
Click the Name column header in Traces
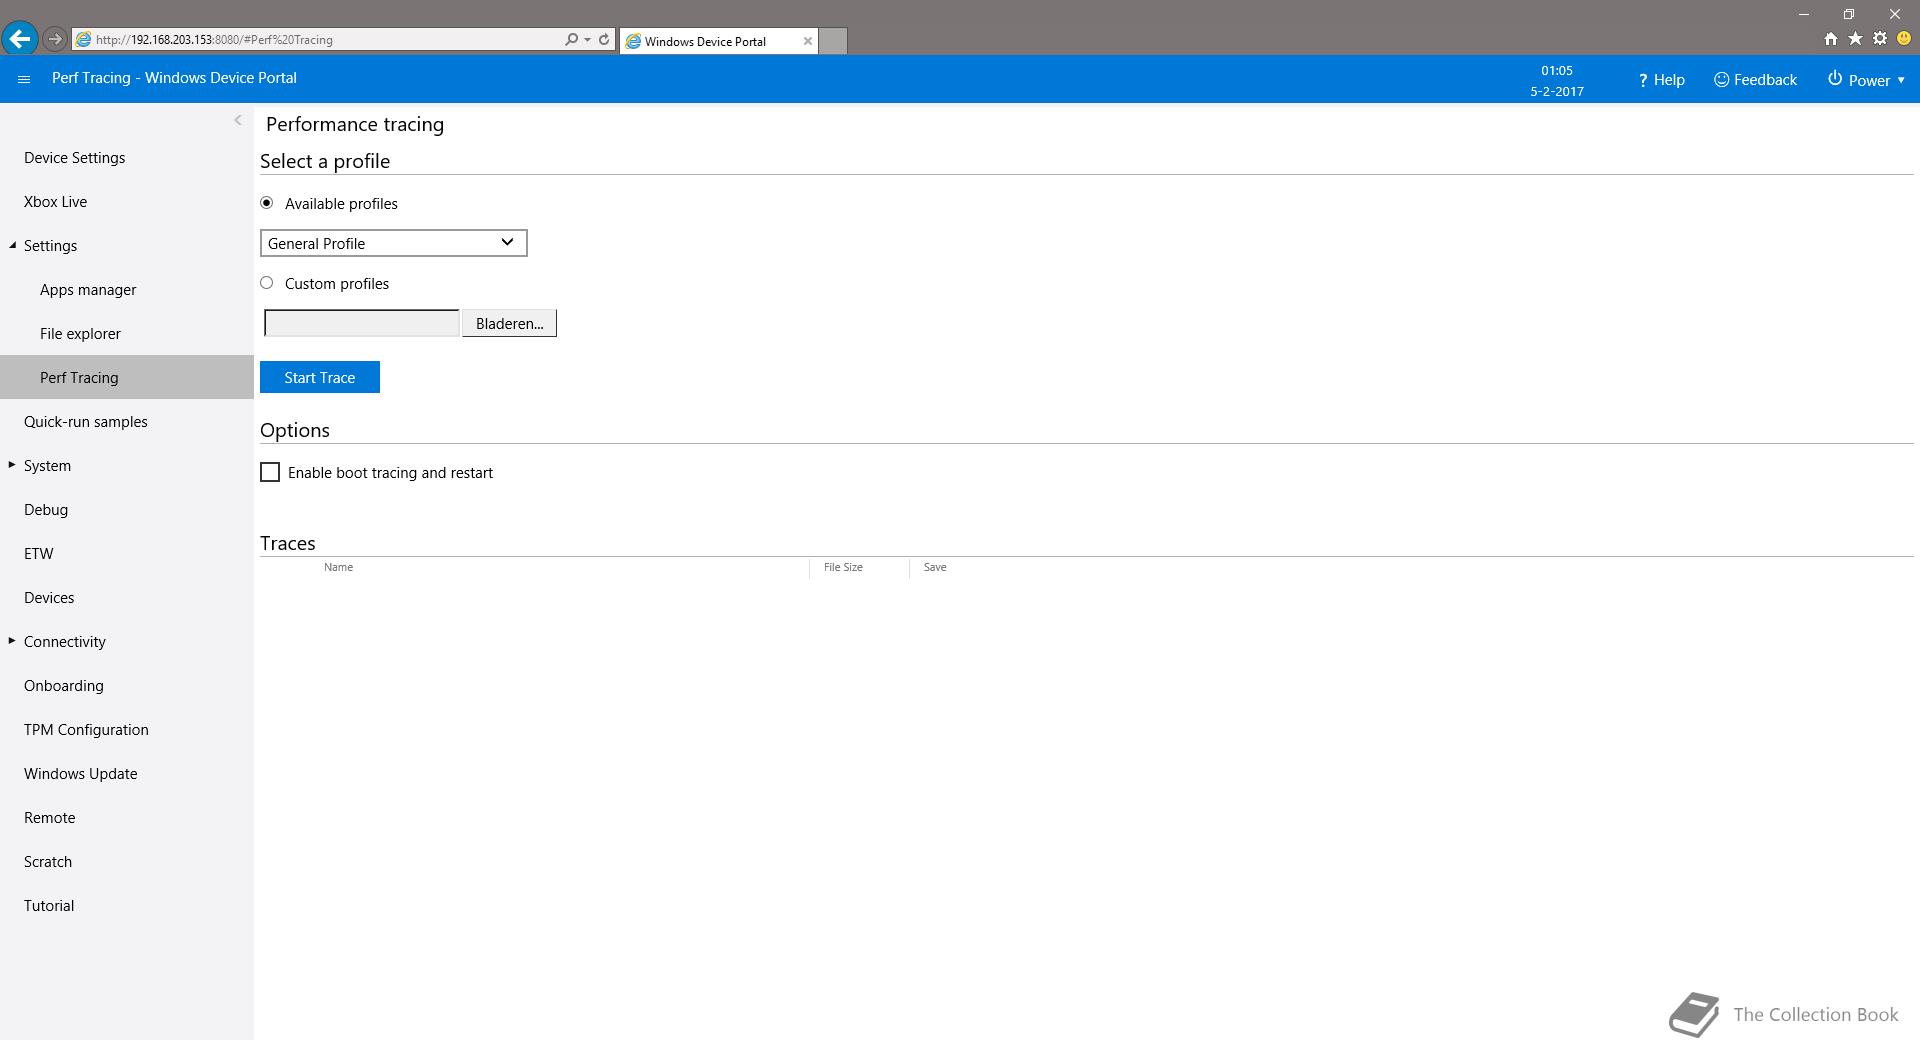point(338,567)
